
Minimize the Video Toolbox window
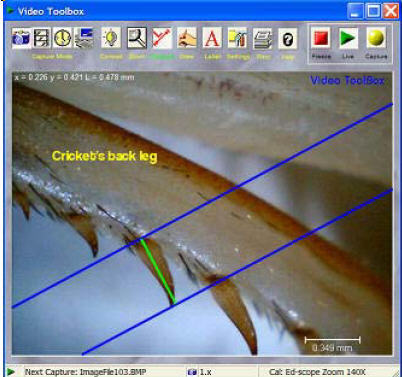click(355, 11)
